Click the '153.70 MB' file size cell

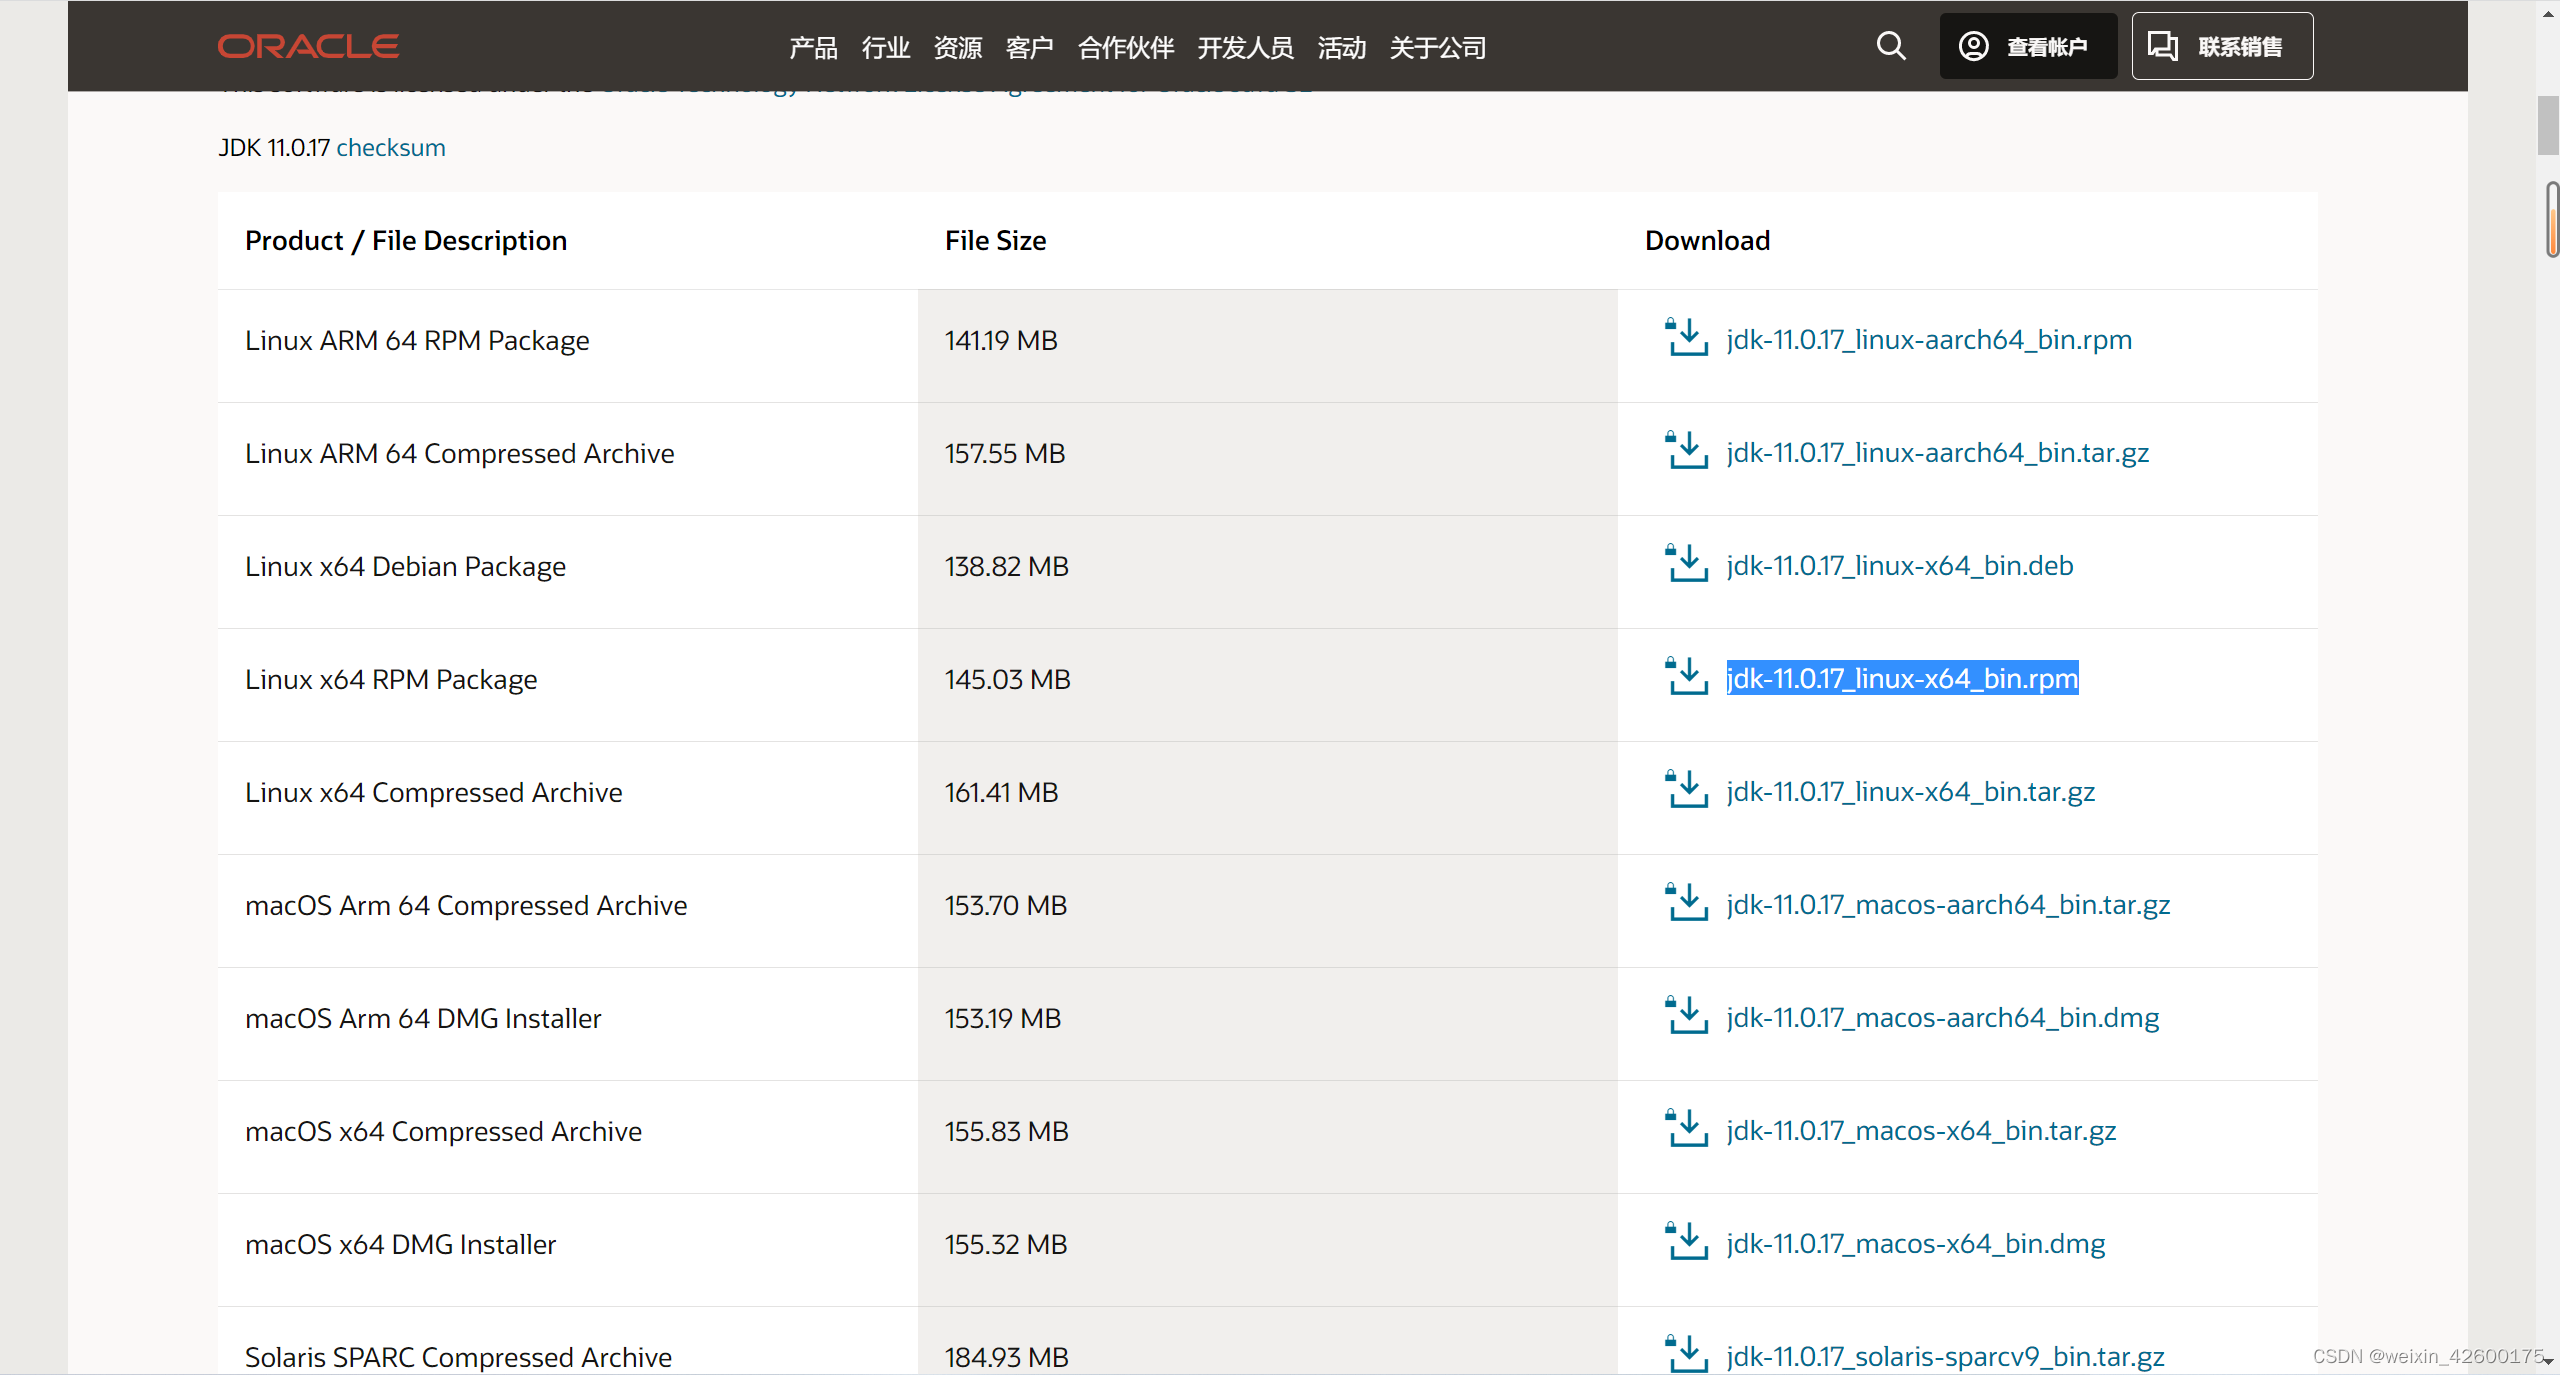tap(1267, 911)
